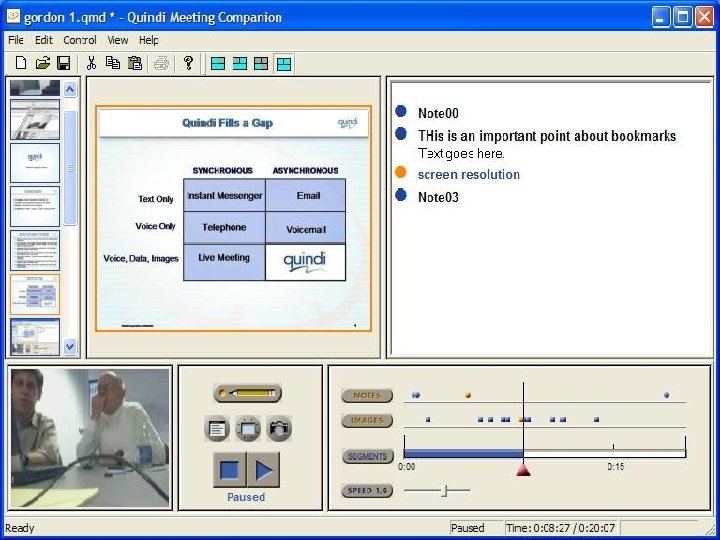Click the red timeline position marker
The width and height of the screenshot is (720, 540).
pyautogui.click(x=523, y=470)
